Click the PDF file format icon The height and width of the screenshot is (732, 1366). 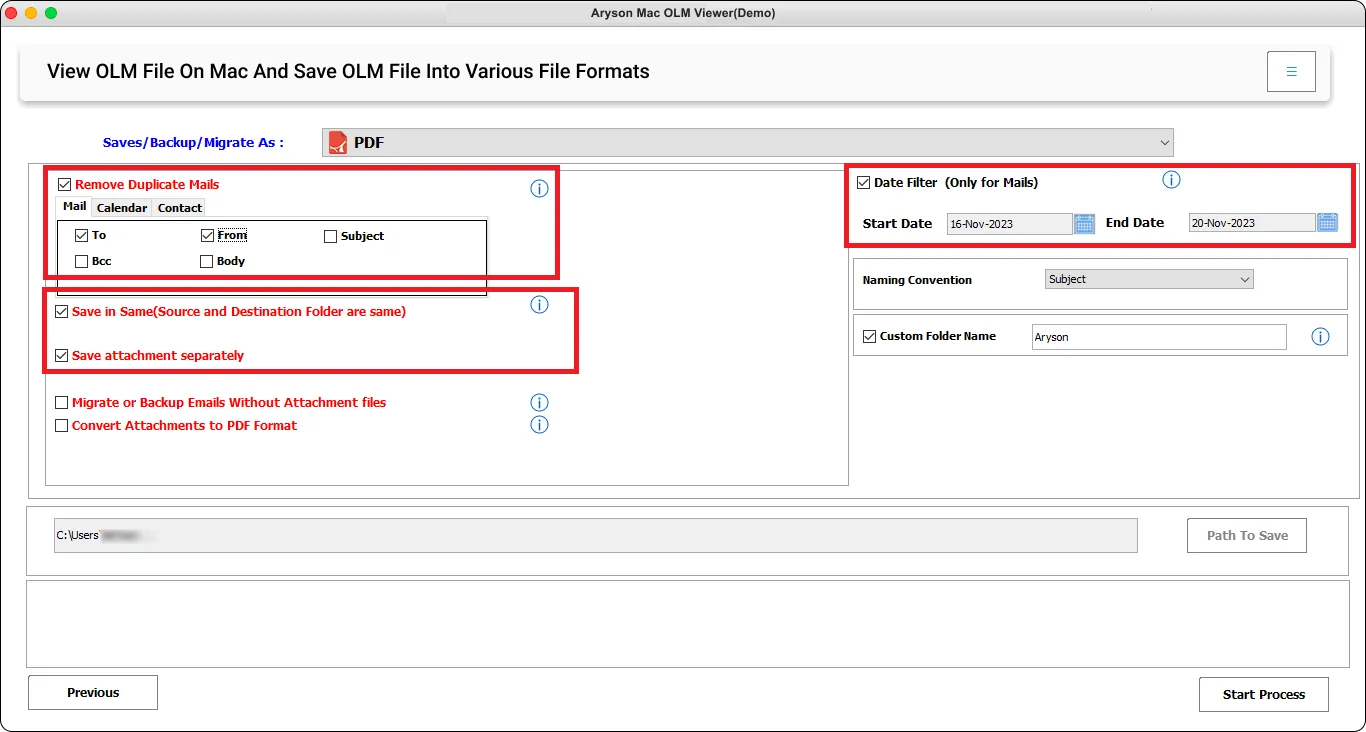(338, 142)
